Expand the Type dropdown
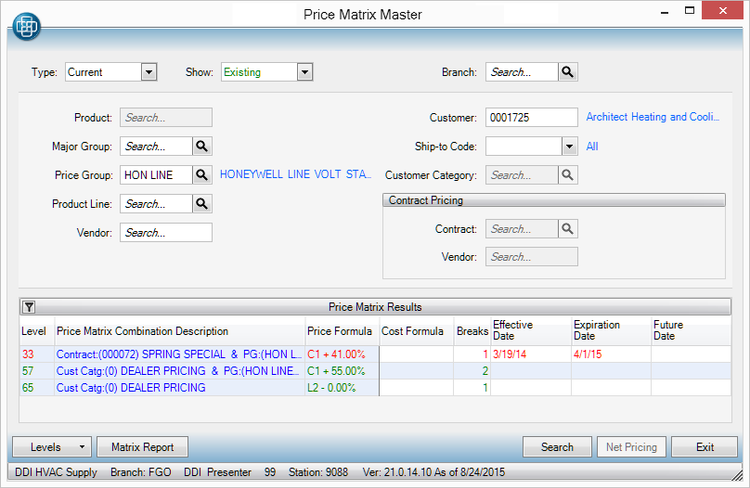Screen dimensions: 750x488 [149, 72]
